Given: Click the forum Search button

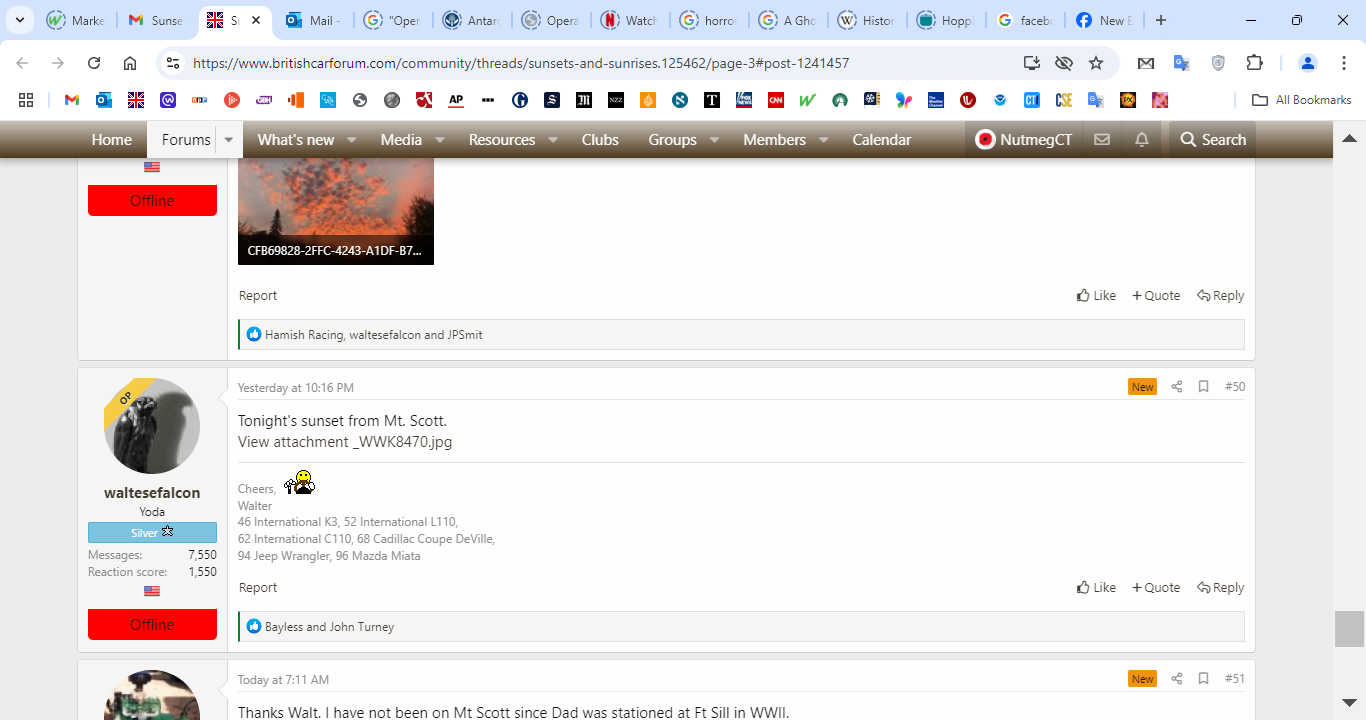Looking at the screenshot, I should point(1213,140).
